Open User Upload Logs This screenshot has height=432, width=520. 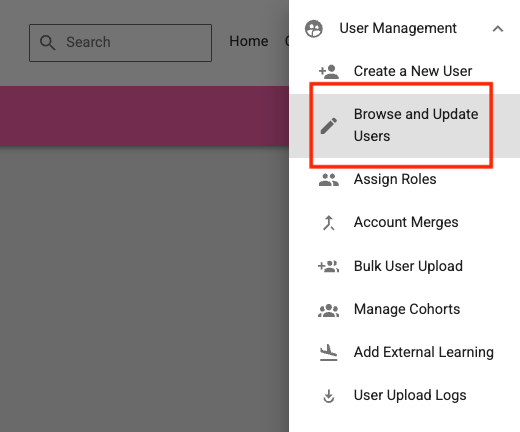(410, 395)
